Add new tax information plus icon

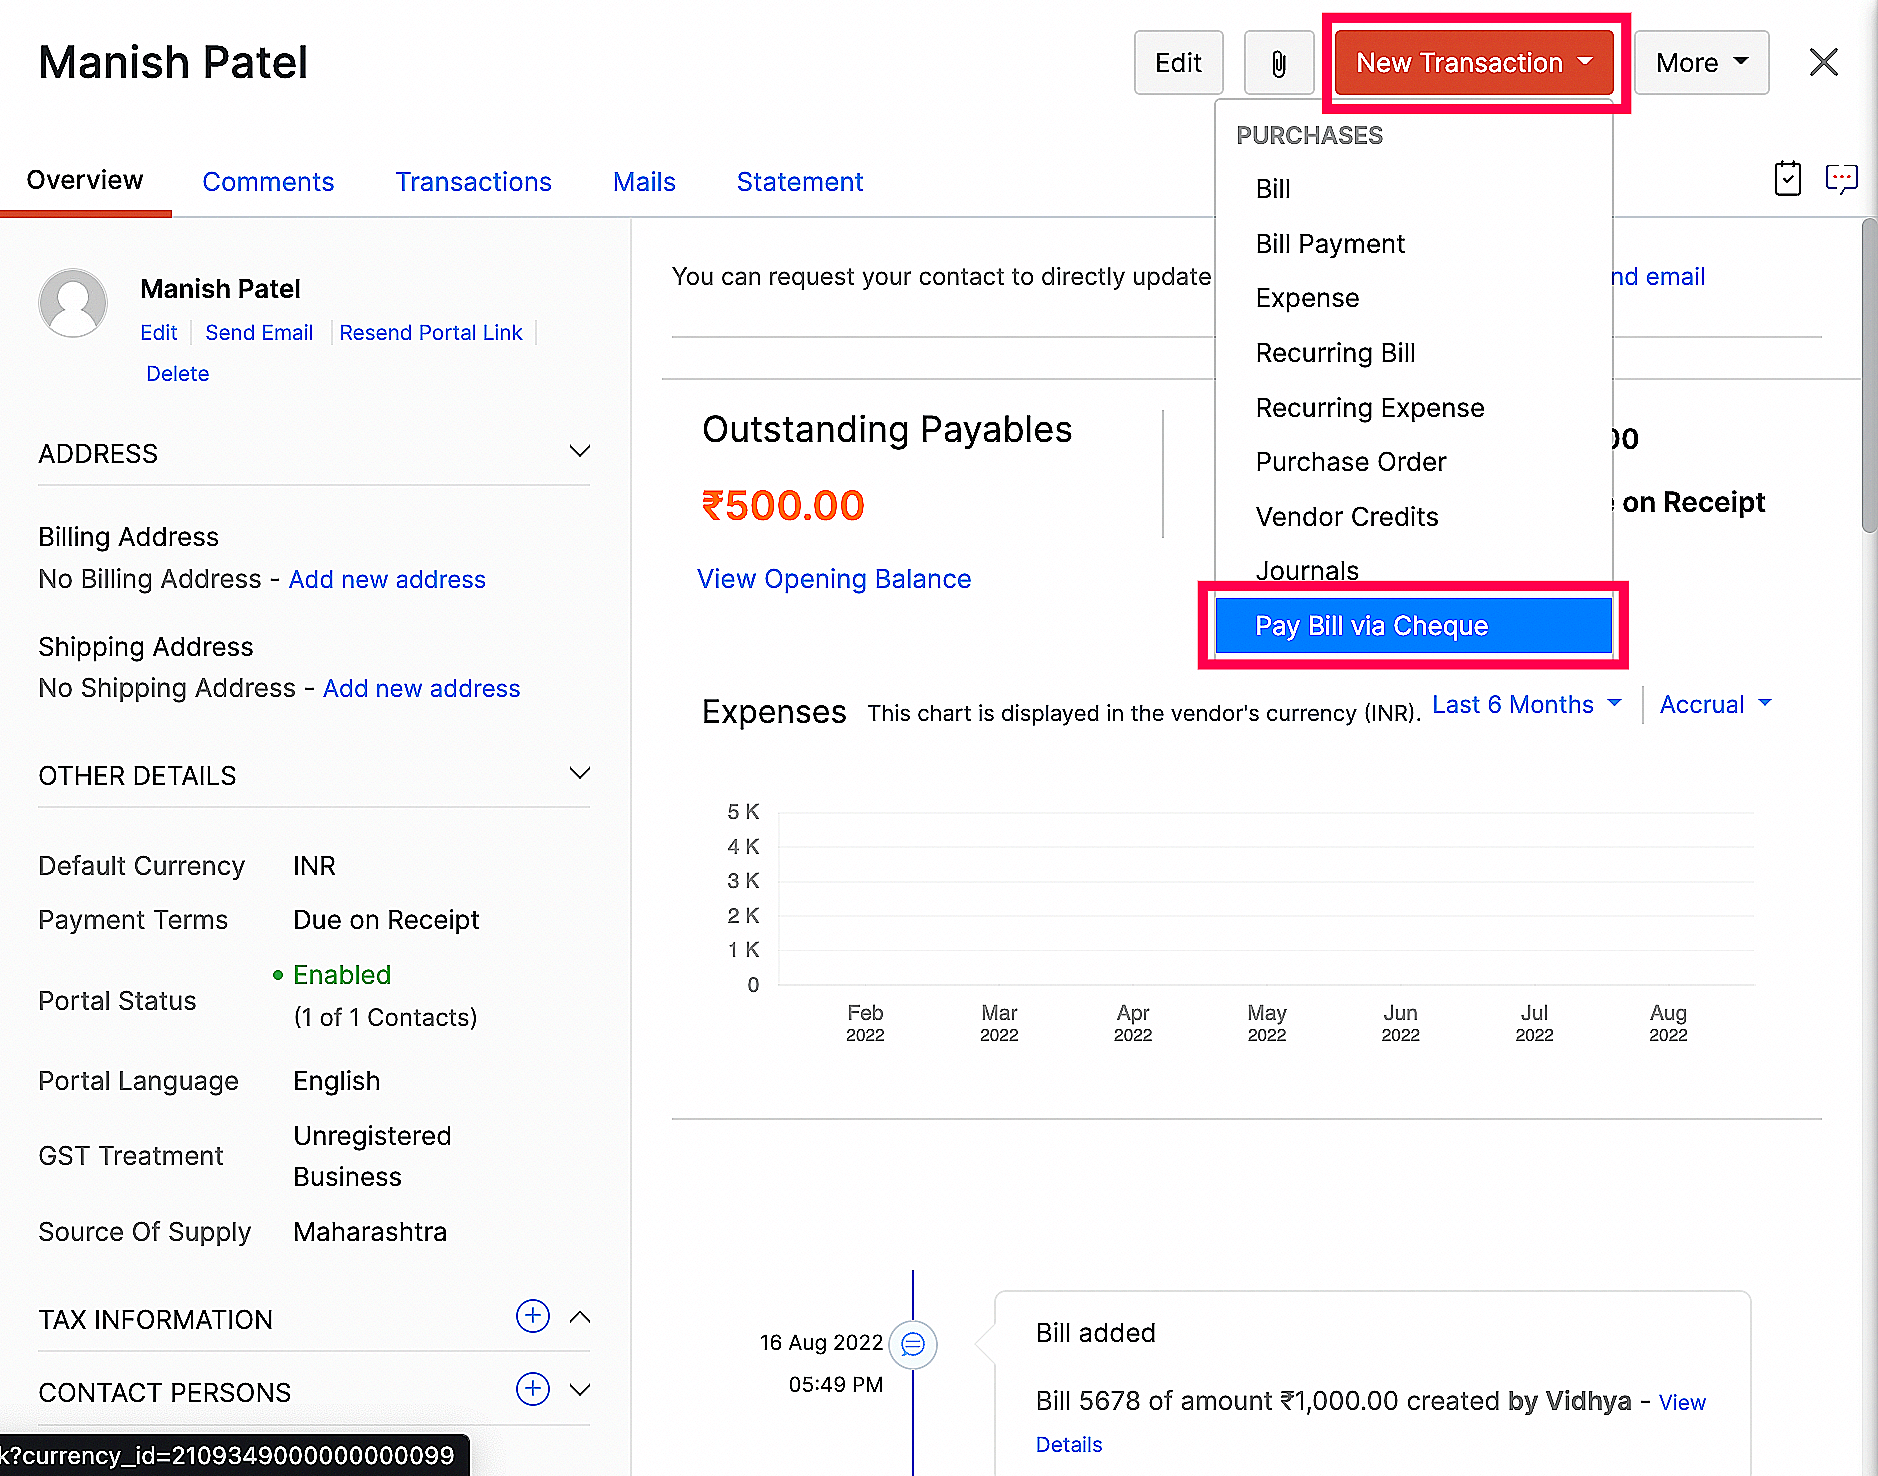click(x=532, y=1316)
